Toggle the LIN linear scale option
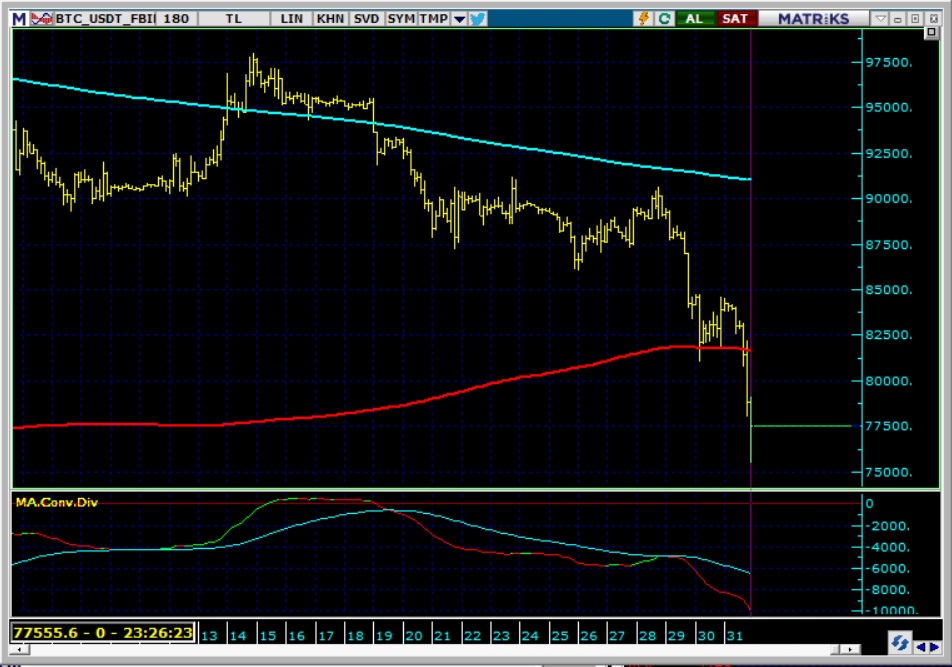The height and width of the screenshot is (667, 952). tap(292, 19)
